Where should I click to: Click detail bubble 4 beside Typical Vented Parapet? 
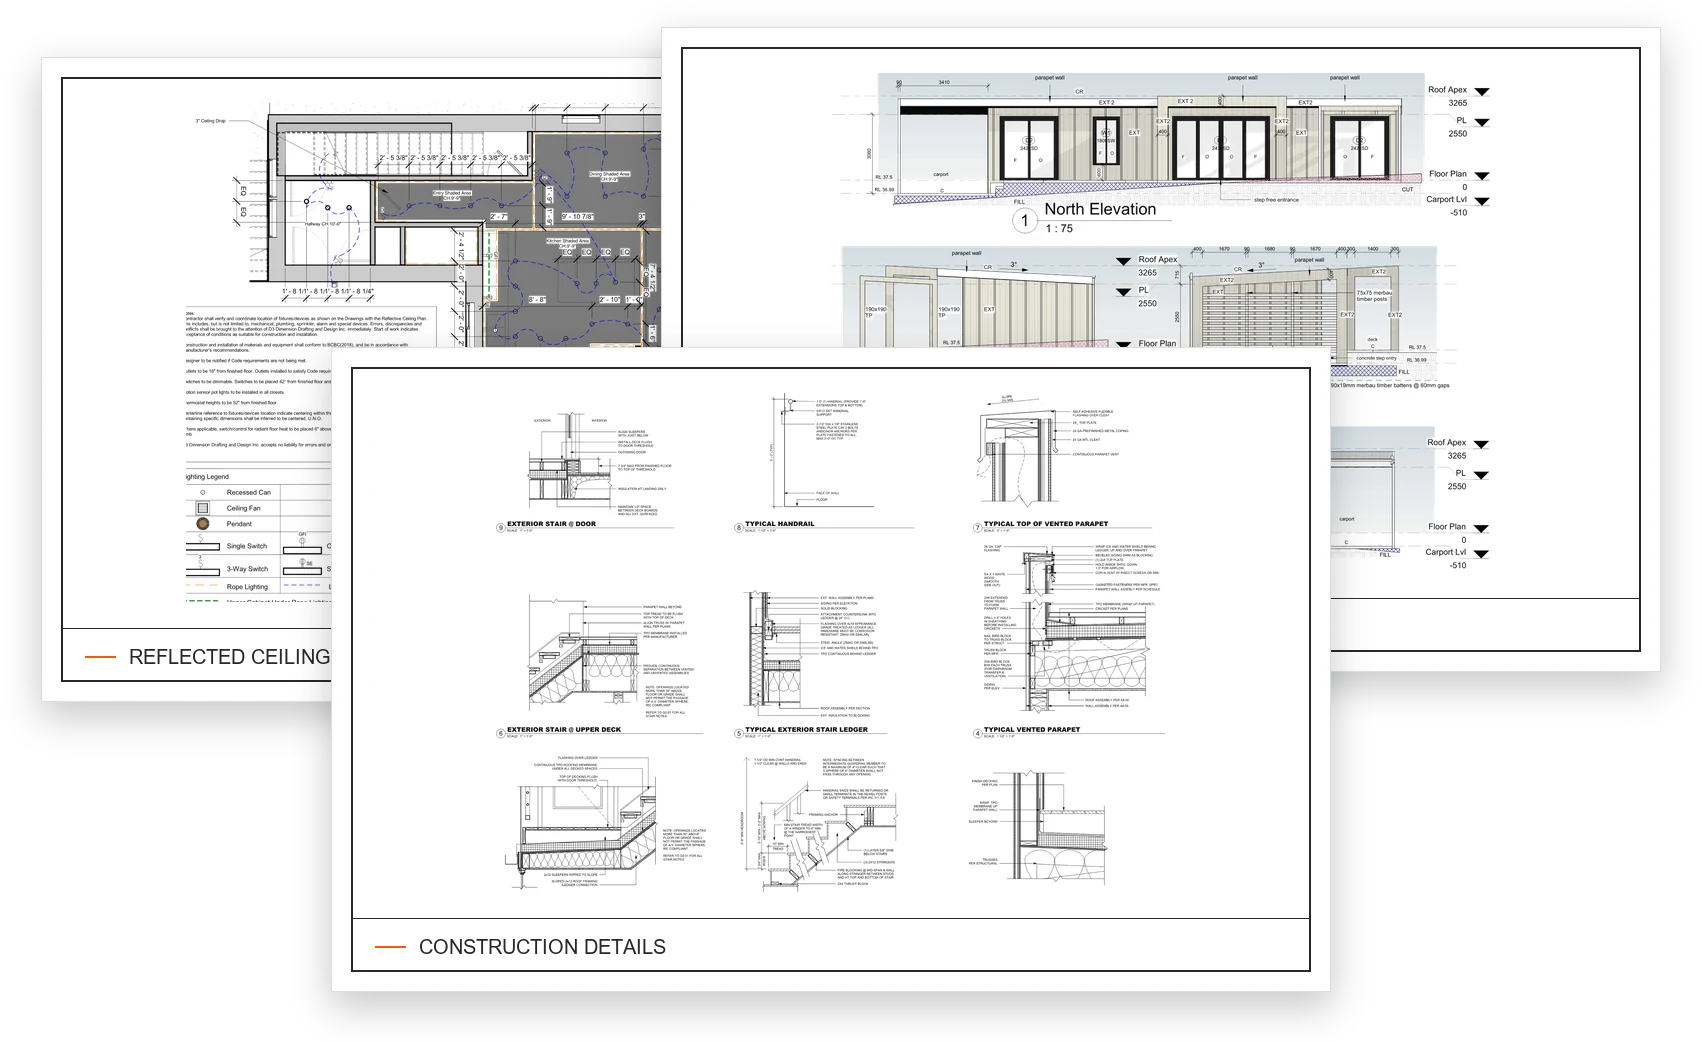tap(977, 733)
